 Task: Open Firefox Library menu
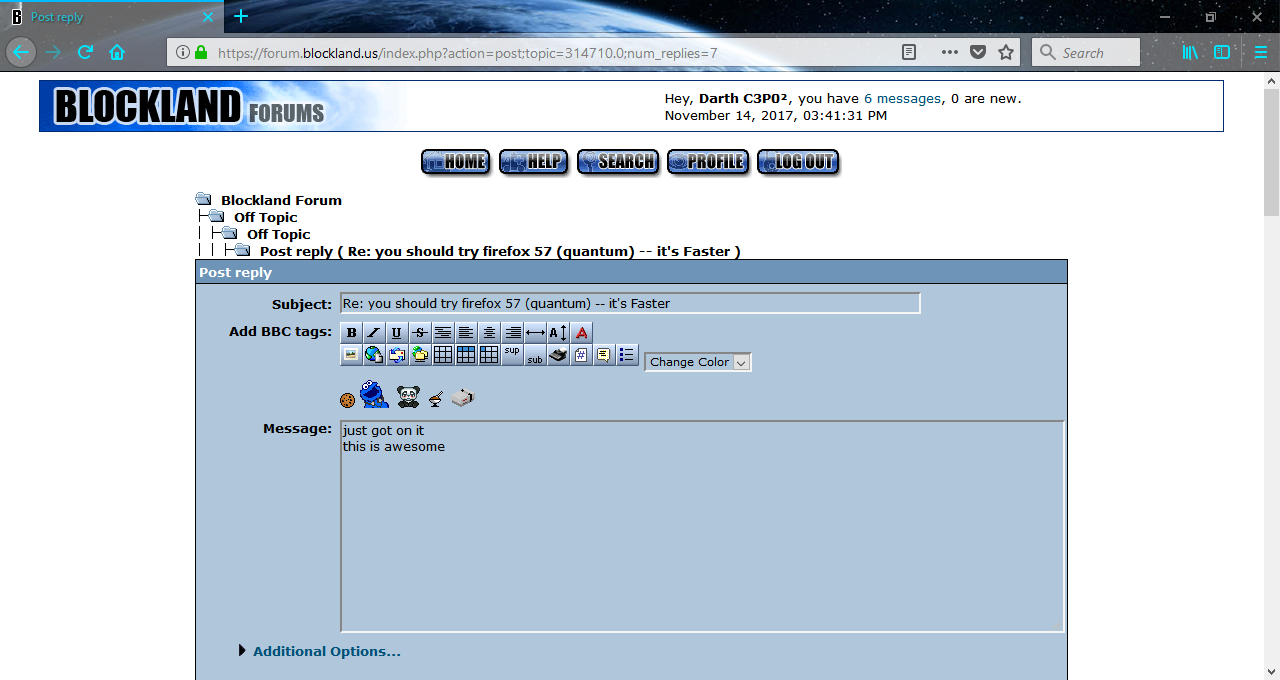[x=1190, y=52]
